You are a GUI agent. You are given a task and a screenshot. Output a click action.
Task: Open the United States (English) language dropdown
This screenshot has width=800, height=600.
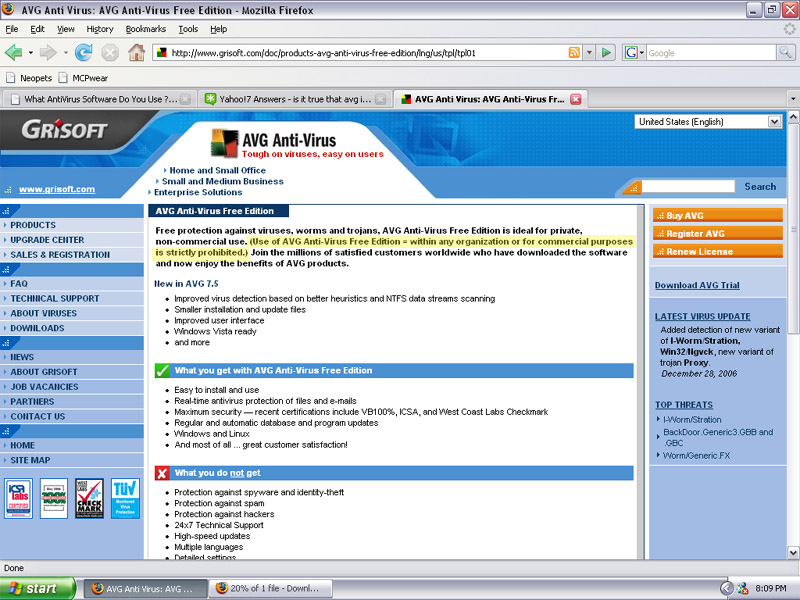click(x=708, y=121)
